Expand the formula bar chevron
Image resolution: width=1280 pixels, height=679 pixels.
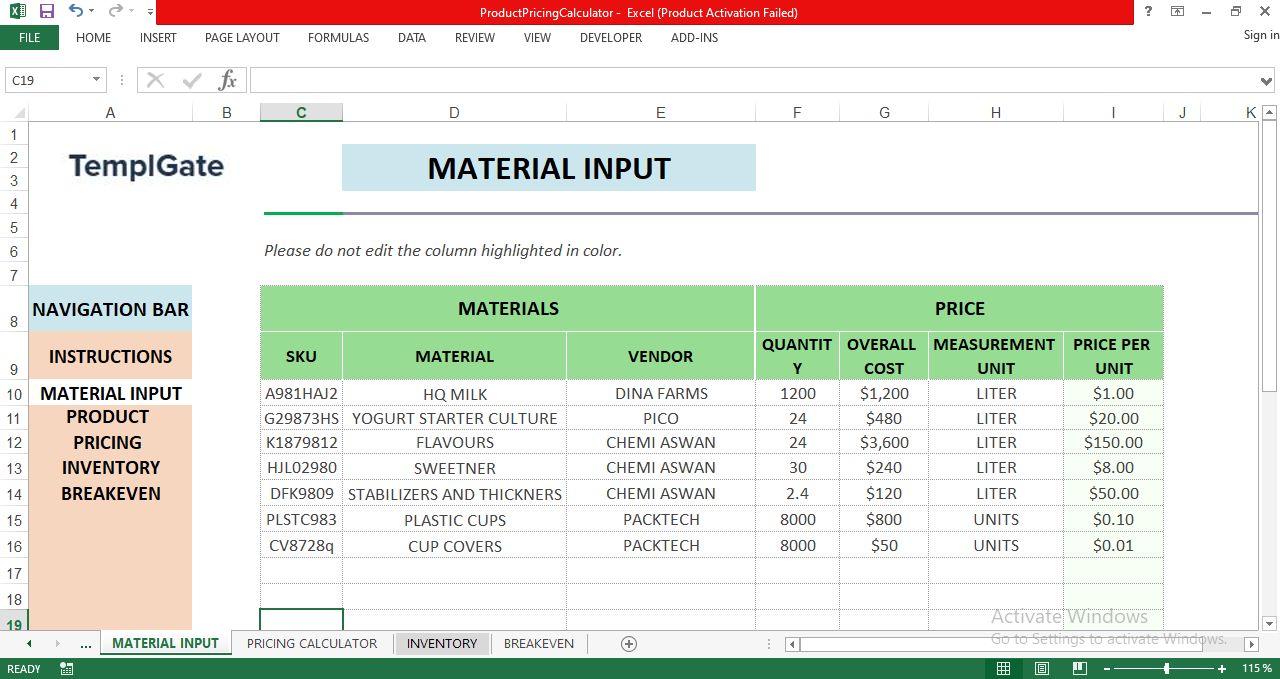(1268, 81)
